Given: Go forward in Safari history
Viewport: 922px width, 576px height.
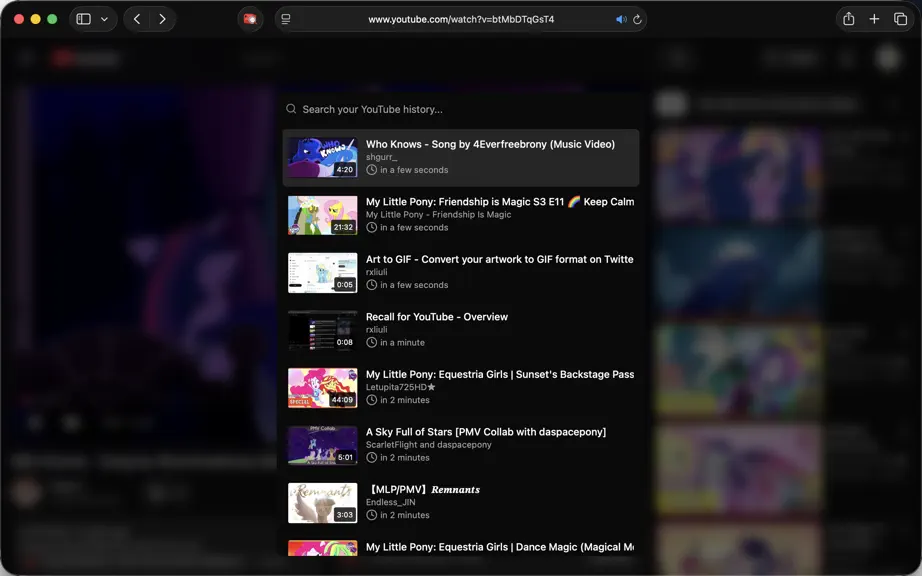Looking at the screenshot, I should point(162,19).
